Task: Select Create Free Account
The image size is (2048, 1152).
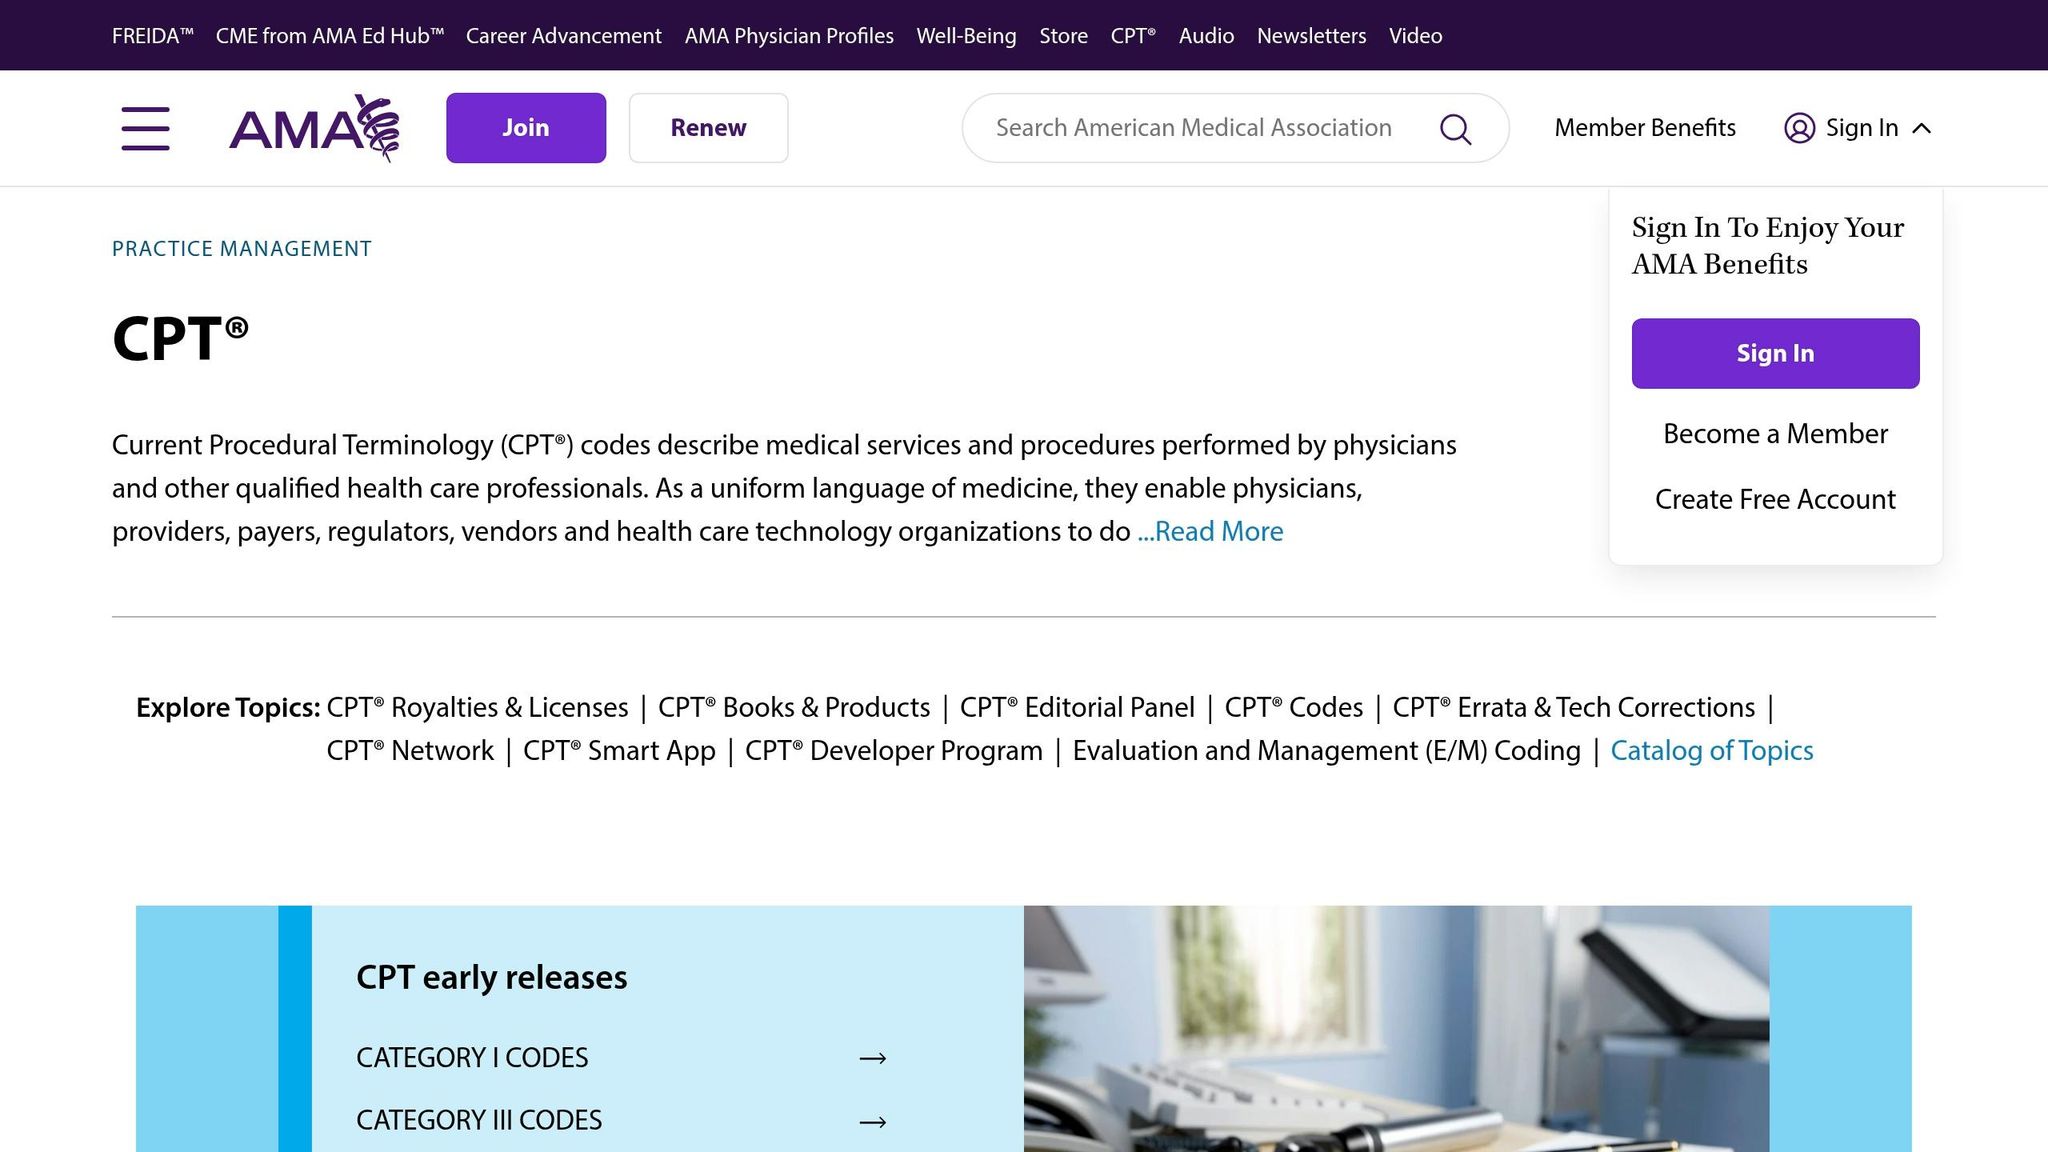Action: tap(1775, 499)
